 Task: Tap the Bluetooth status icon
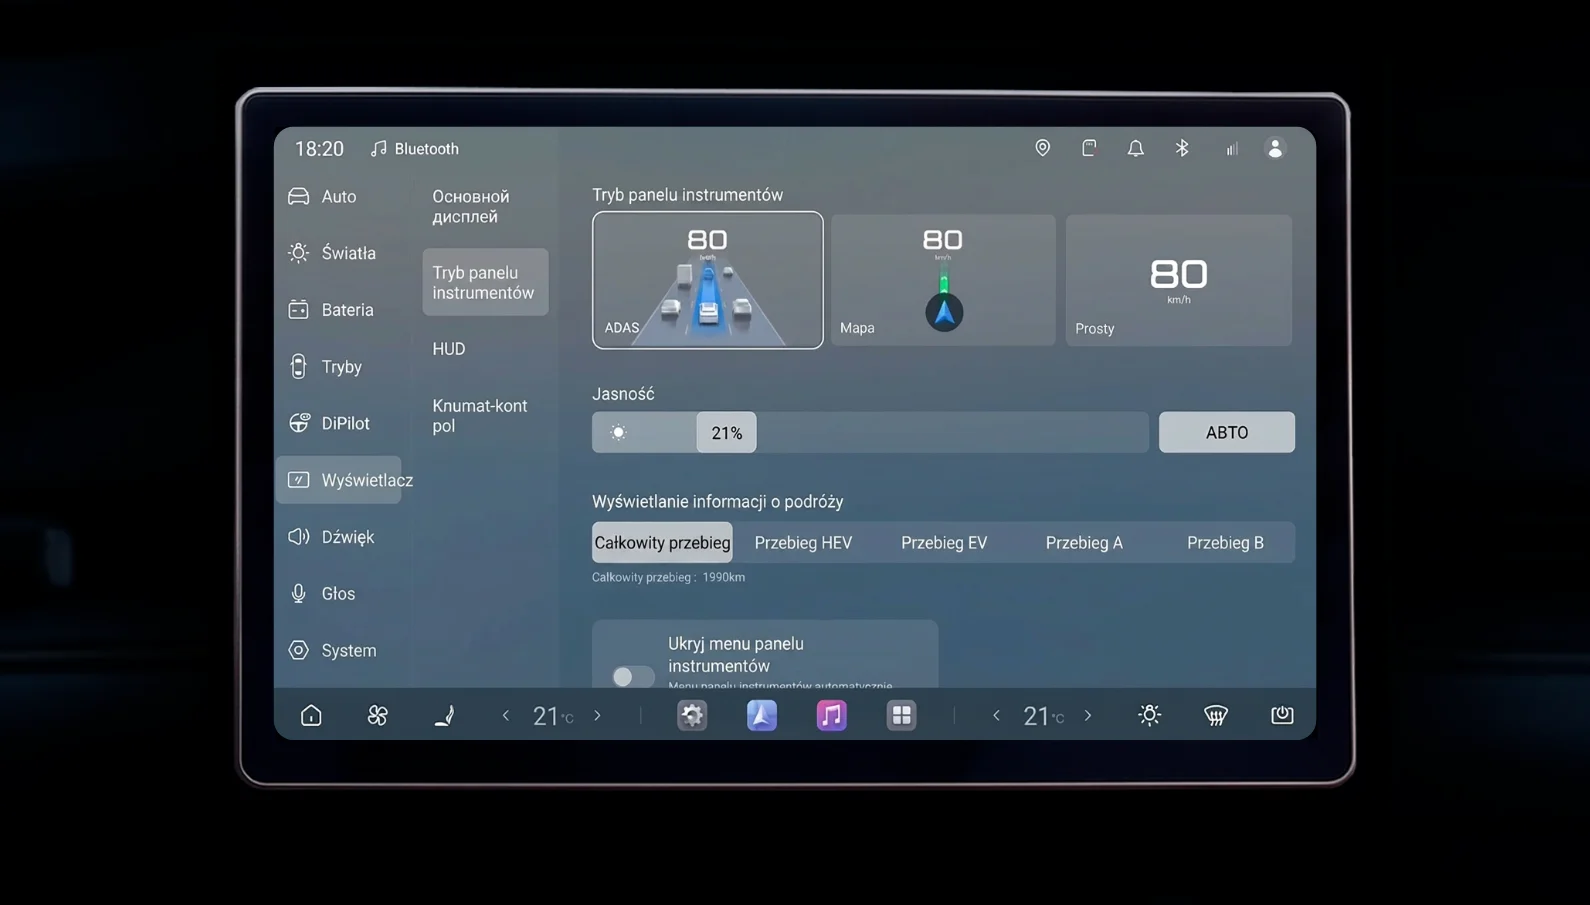click(1182, 148)
